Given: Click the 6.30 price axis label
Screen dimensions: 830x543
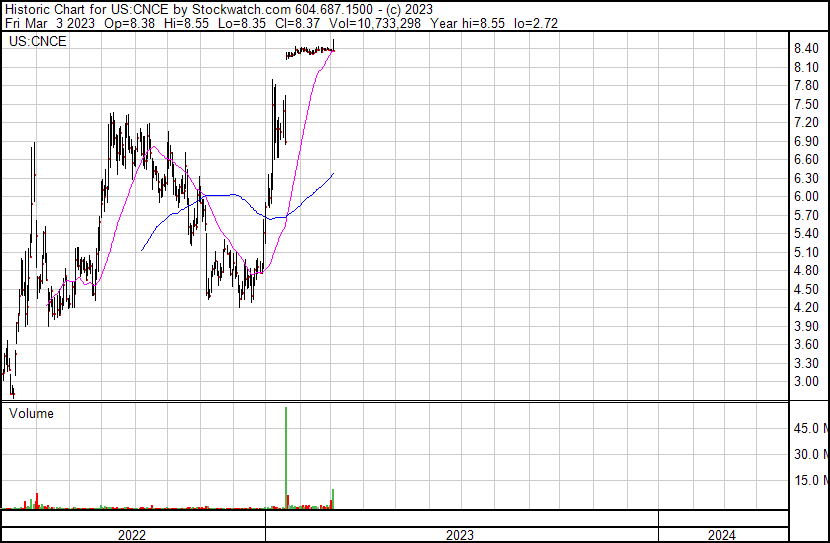Looking at the screenshot, I should tap(806, 178).
